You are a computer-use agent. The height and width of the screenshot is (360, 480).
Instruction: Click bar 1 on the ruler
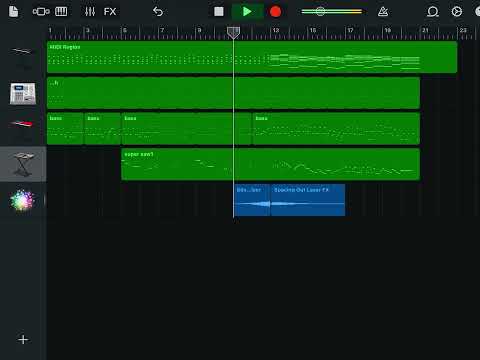pos(50,30)
